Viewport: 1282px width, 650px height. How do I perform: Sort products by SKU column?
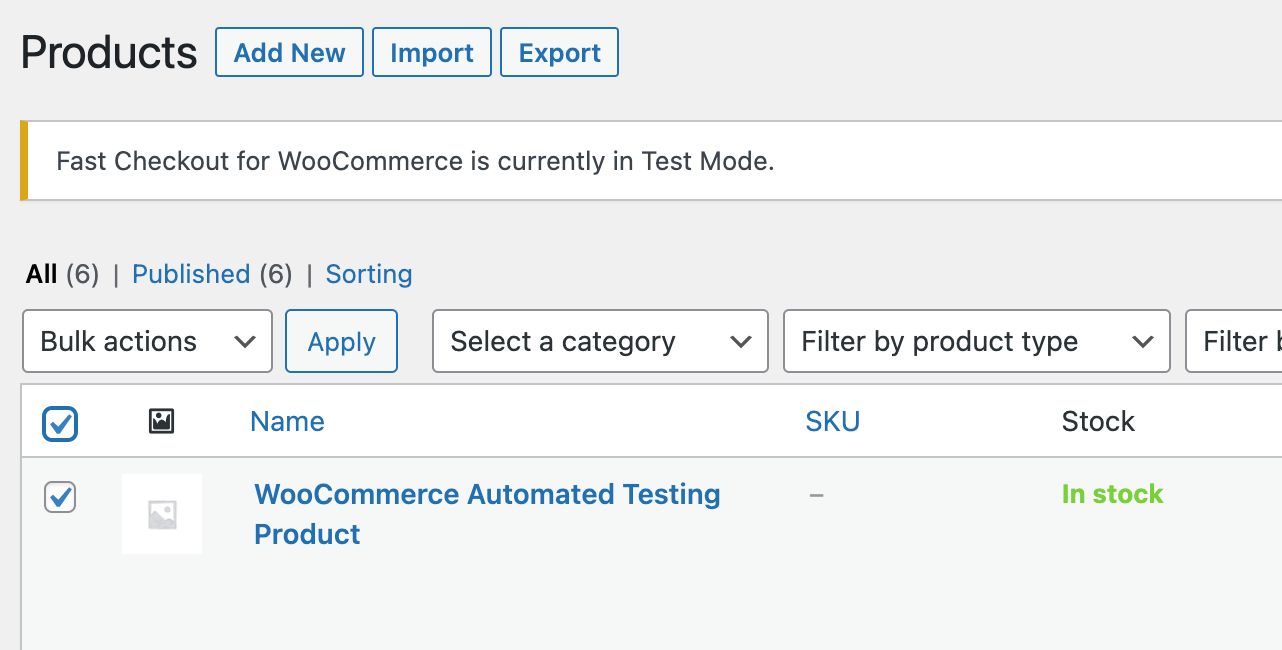pyautogui.click(x=832, y=421)
